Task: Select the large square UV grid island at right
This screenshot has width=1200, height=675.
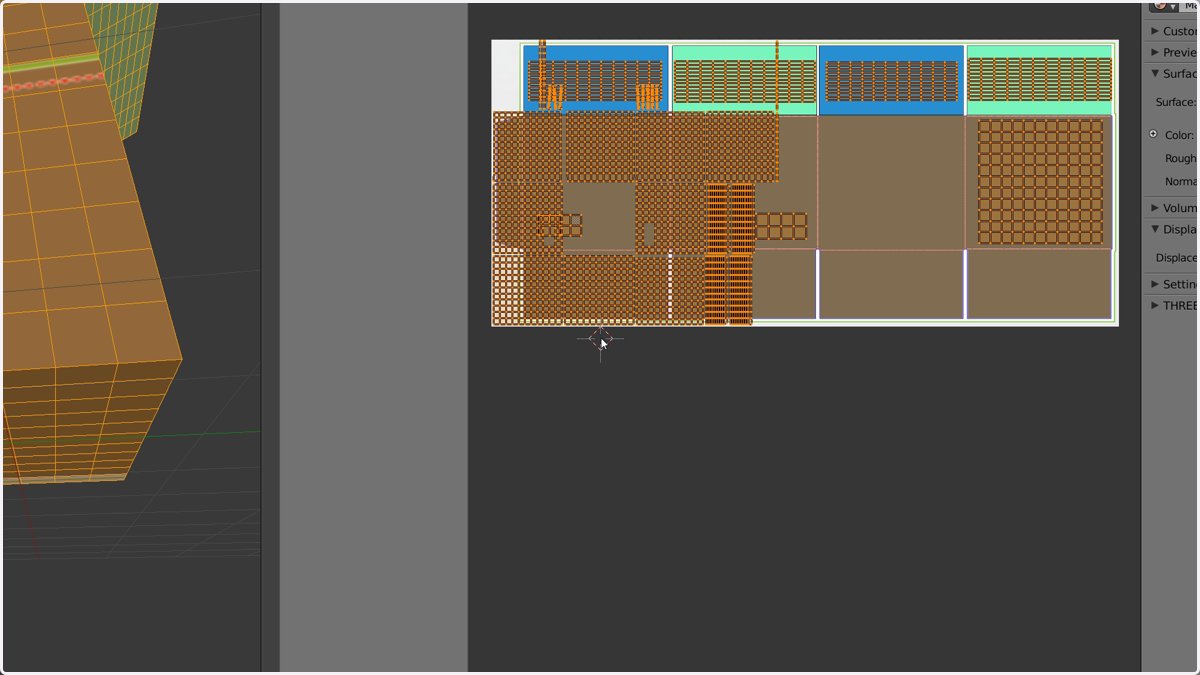Action: (x=1040, y=182)
